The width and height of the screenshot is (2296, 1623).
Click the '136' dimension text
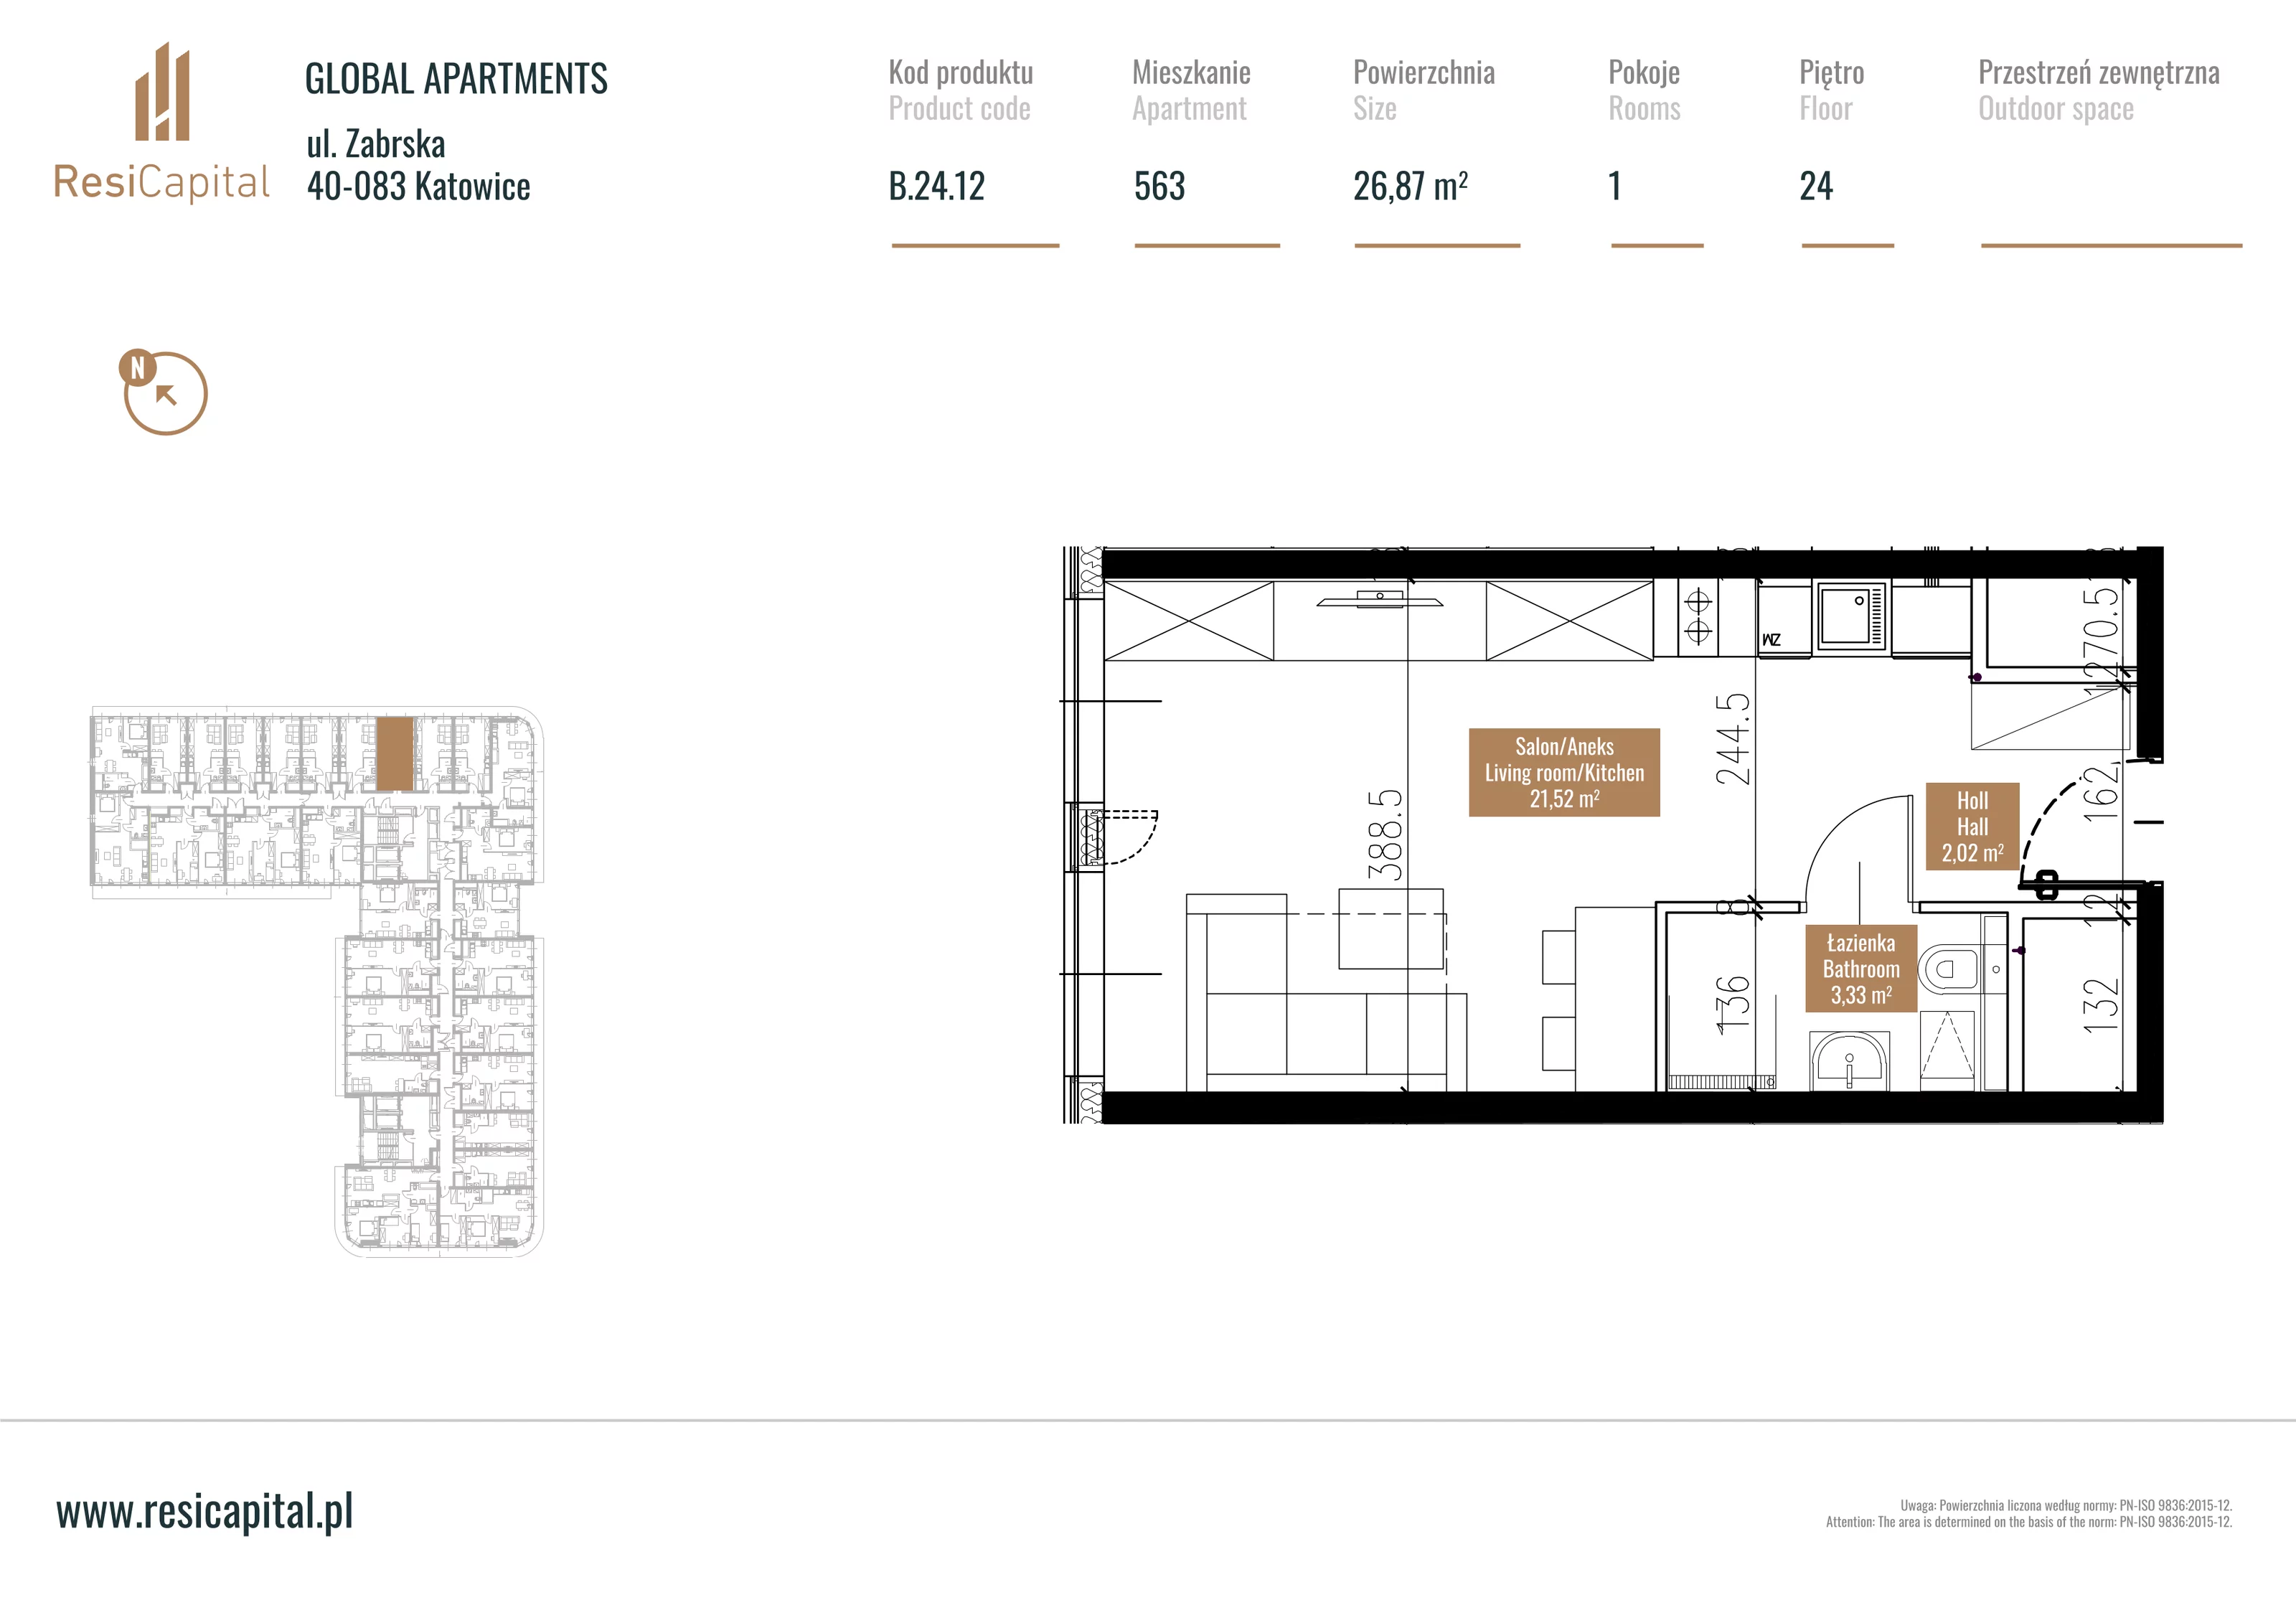[1732, 1004]
